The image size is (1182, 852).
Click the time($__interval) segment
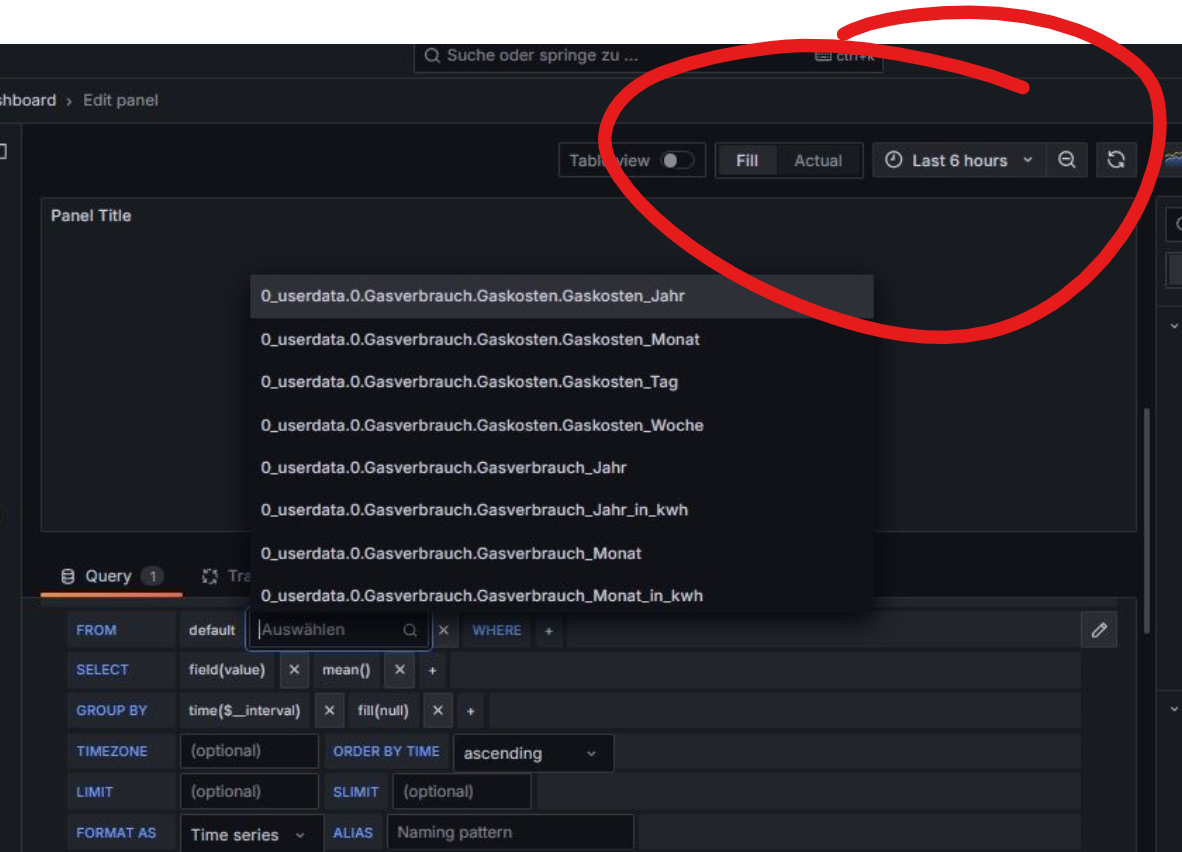pos(244,710)
